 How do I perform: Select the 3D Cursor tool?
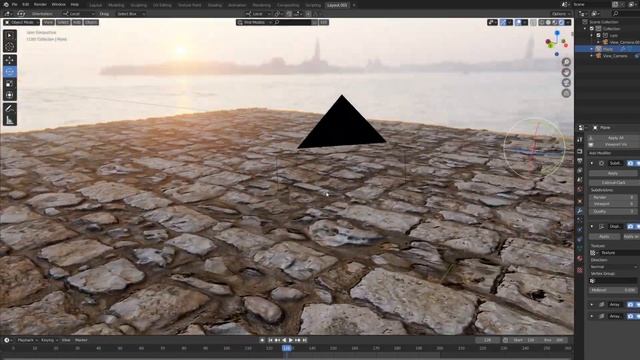tap(10, 47)
